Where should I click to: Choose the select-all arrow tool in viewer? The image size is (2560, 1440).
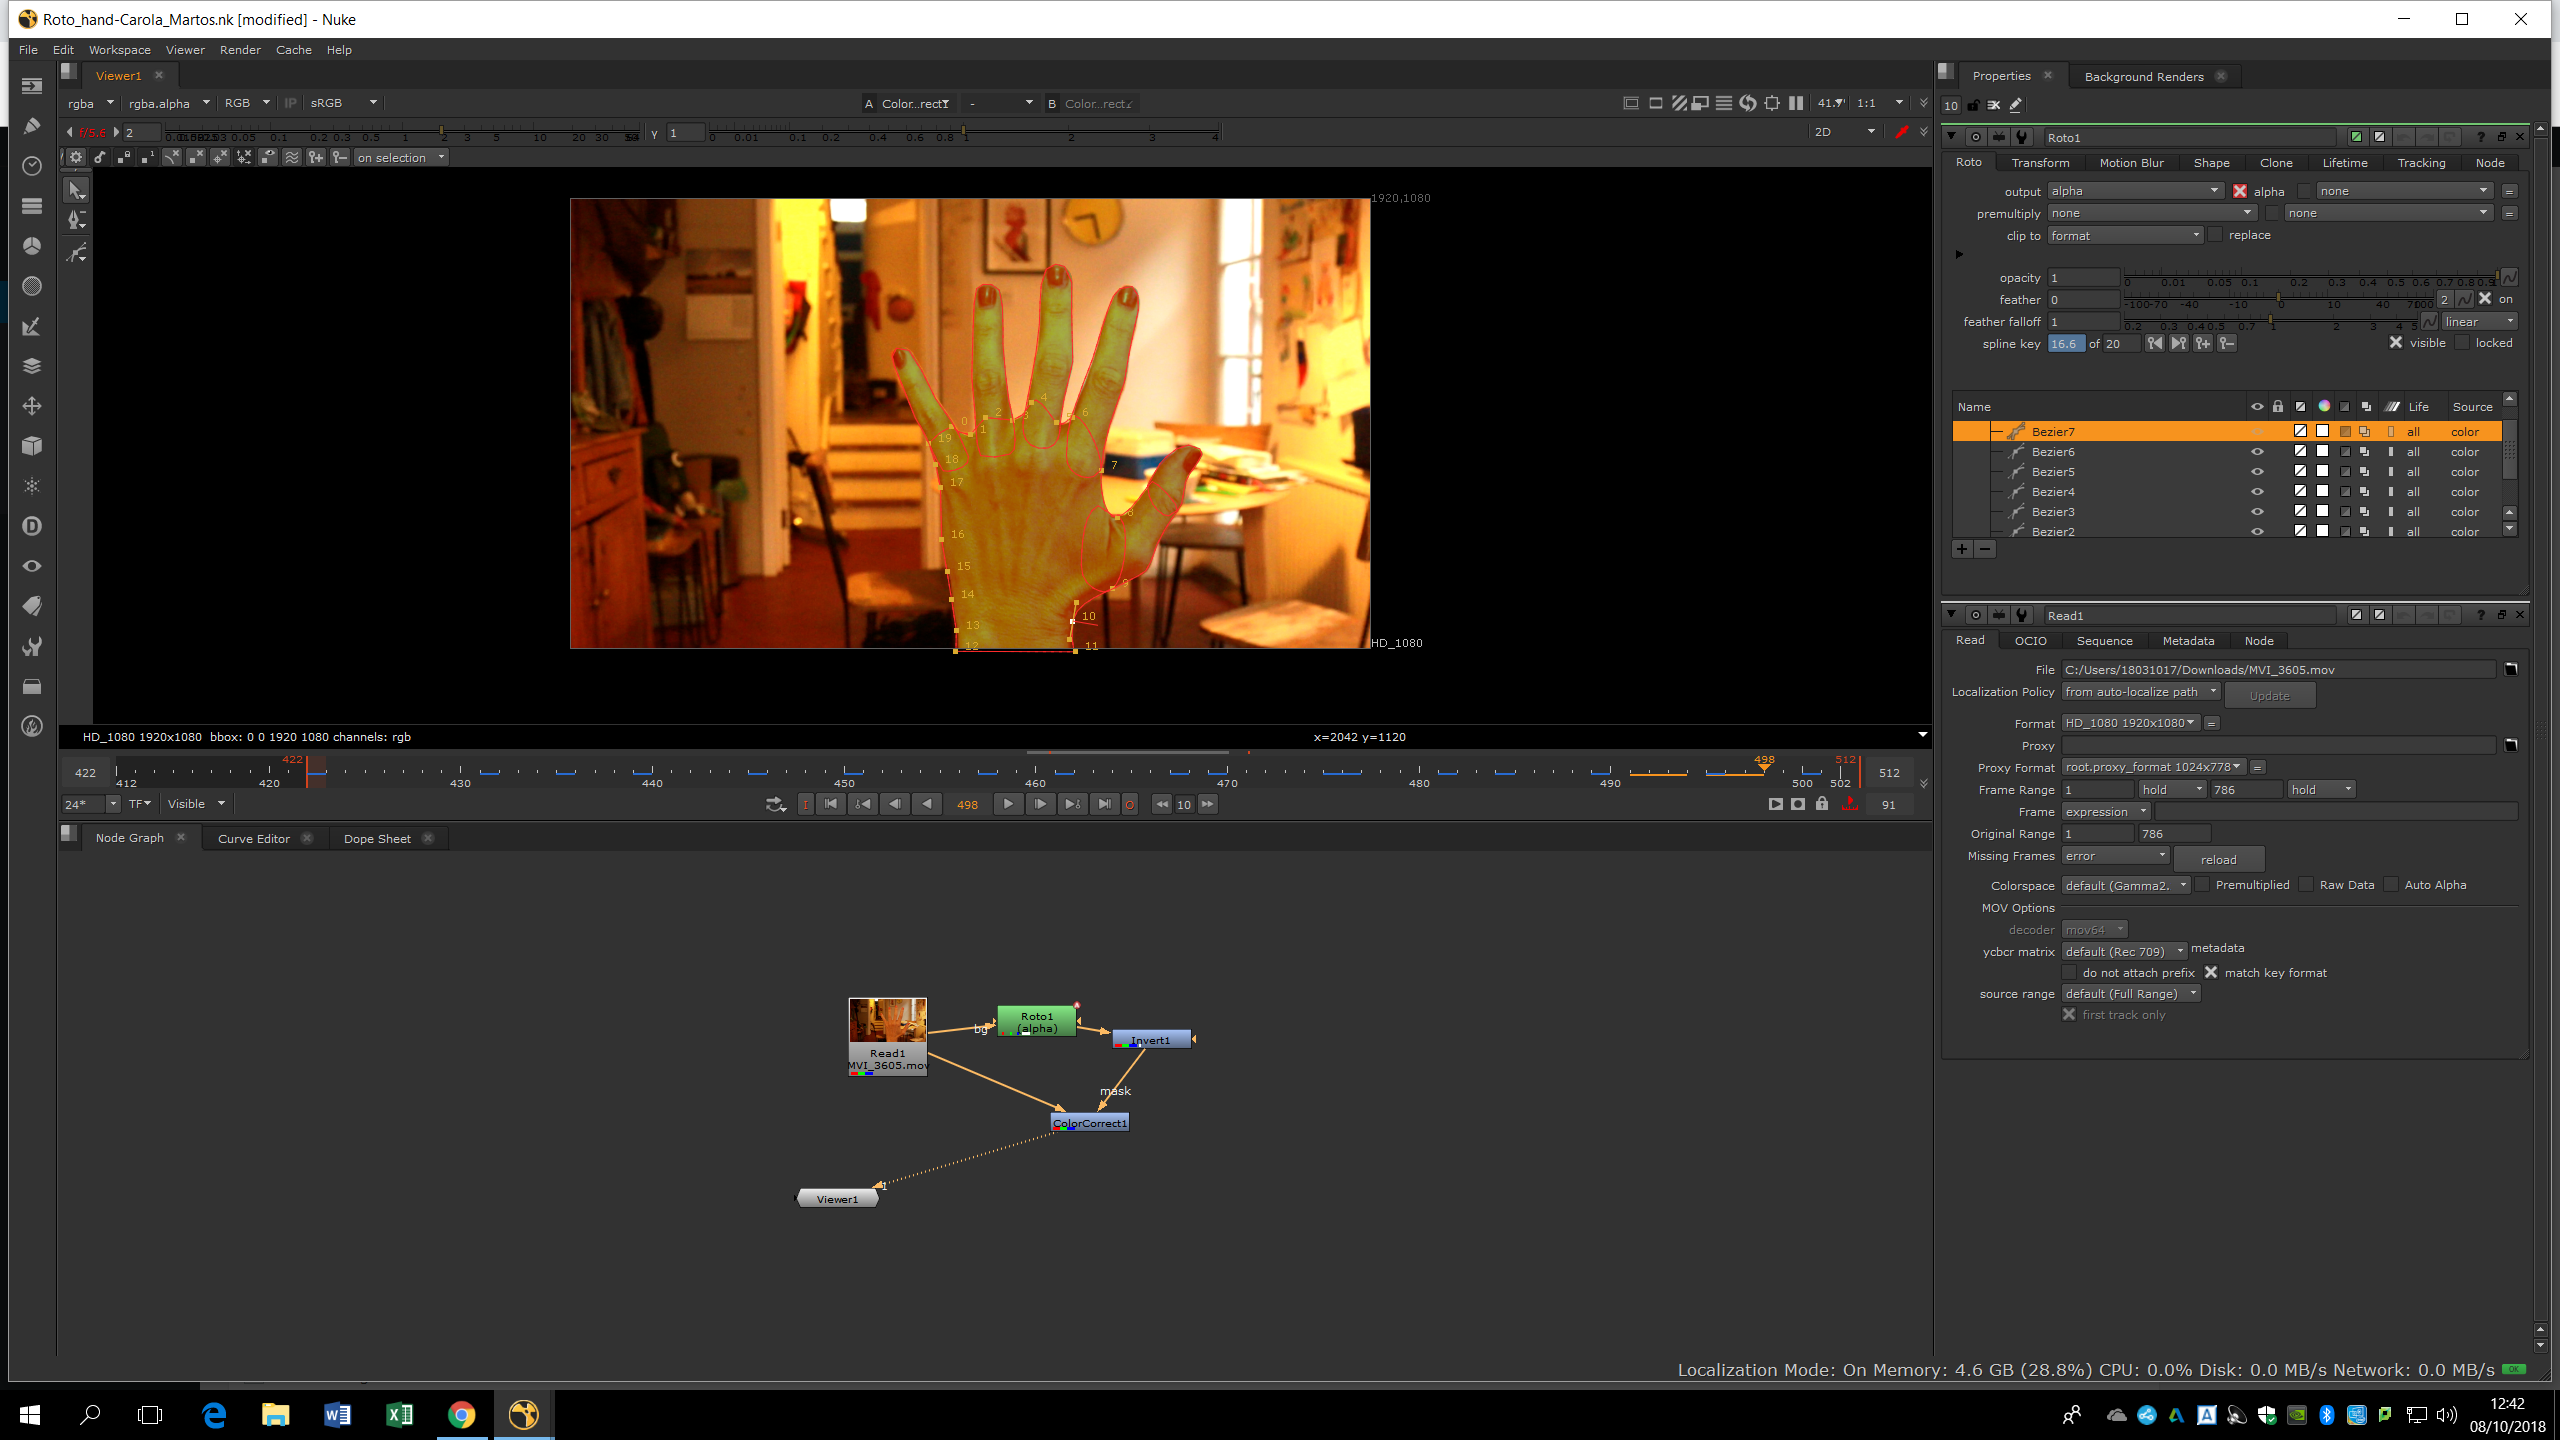click(77, 190)
